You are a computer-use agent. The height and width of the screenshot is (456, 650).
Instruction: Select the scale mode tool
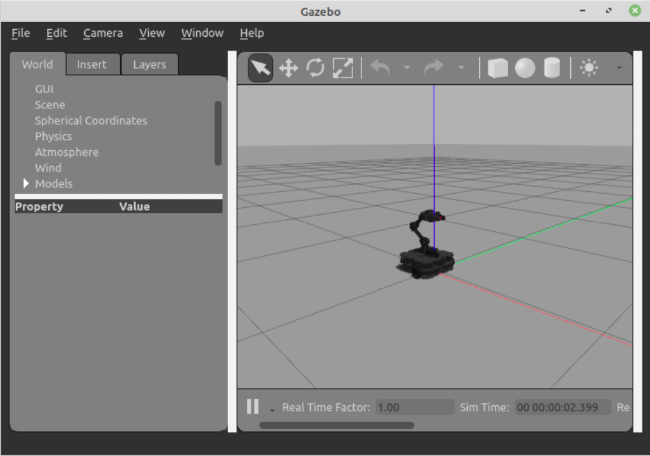click(x=343, y=68)
